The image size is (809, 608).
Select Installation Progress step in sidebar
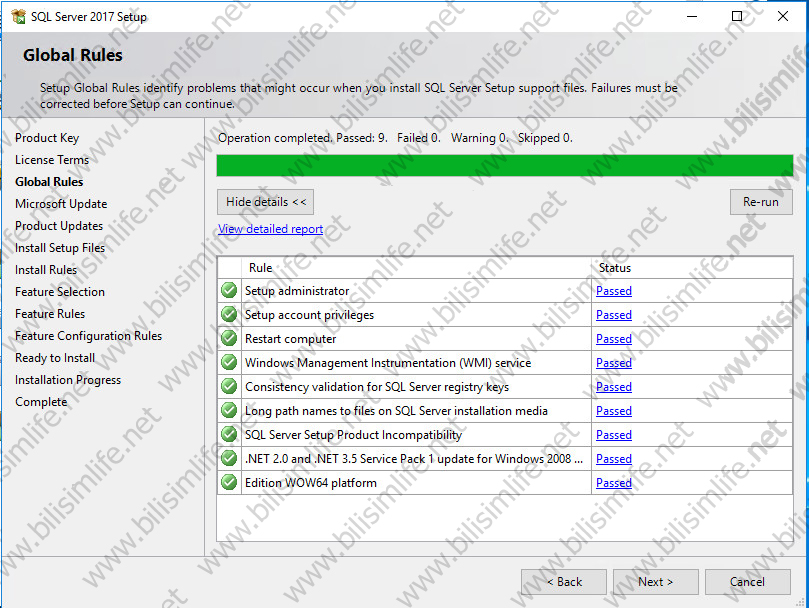click(x=68, y=380)
